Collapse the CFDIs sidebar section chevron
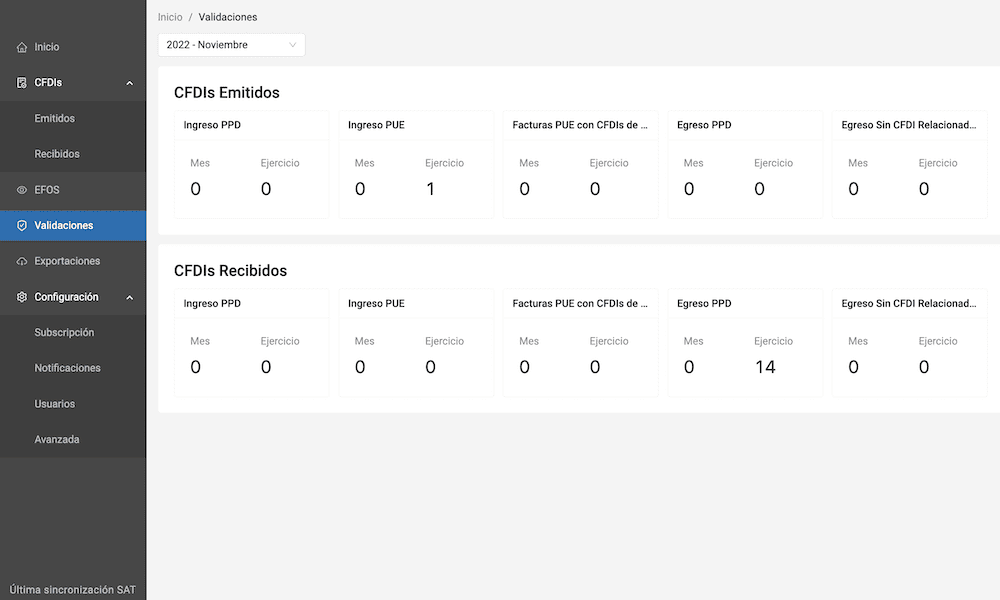This screenshot has height=600, width=1000. click(x=130, y=83)
